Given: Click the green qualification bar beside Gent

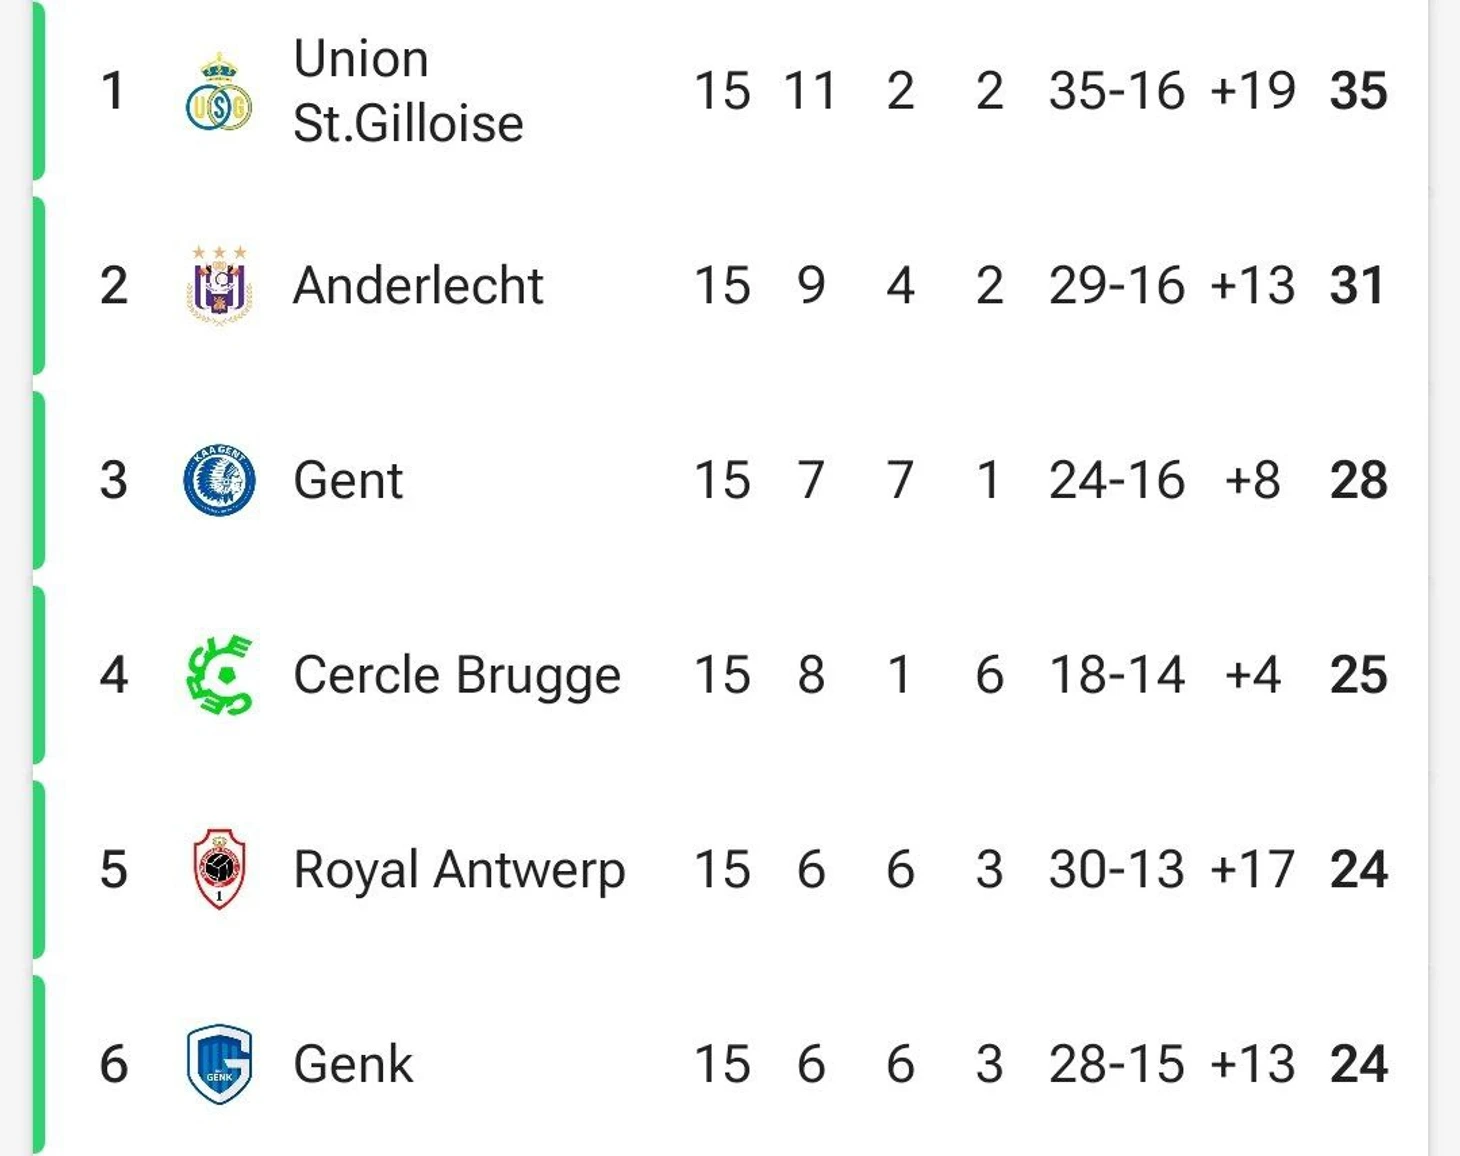Looking at the screenshot, I should [39, 480].
